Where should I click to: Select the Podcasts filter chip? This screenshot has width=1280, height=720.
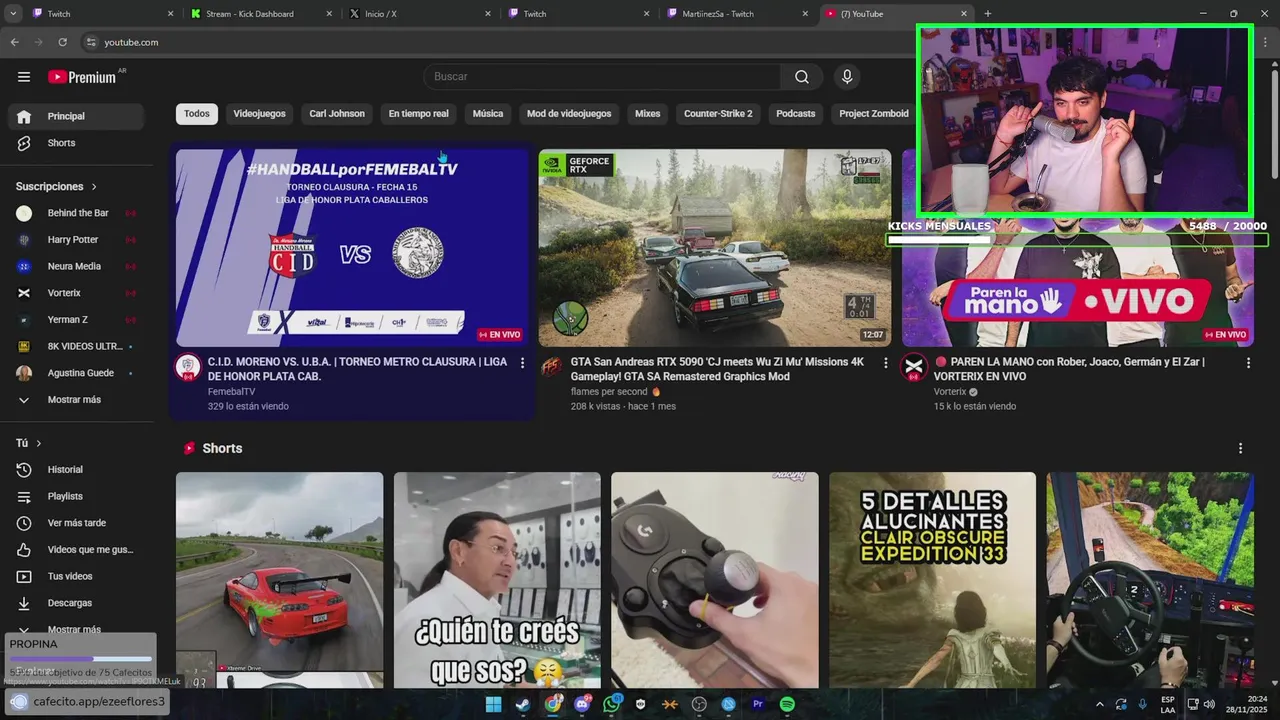click(796, 114)
